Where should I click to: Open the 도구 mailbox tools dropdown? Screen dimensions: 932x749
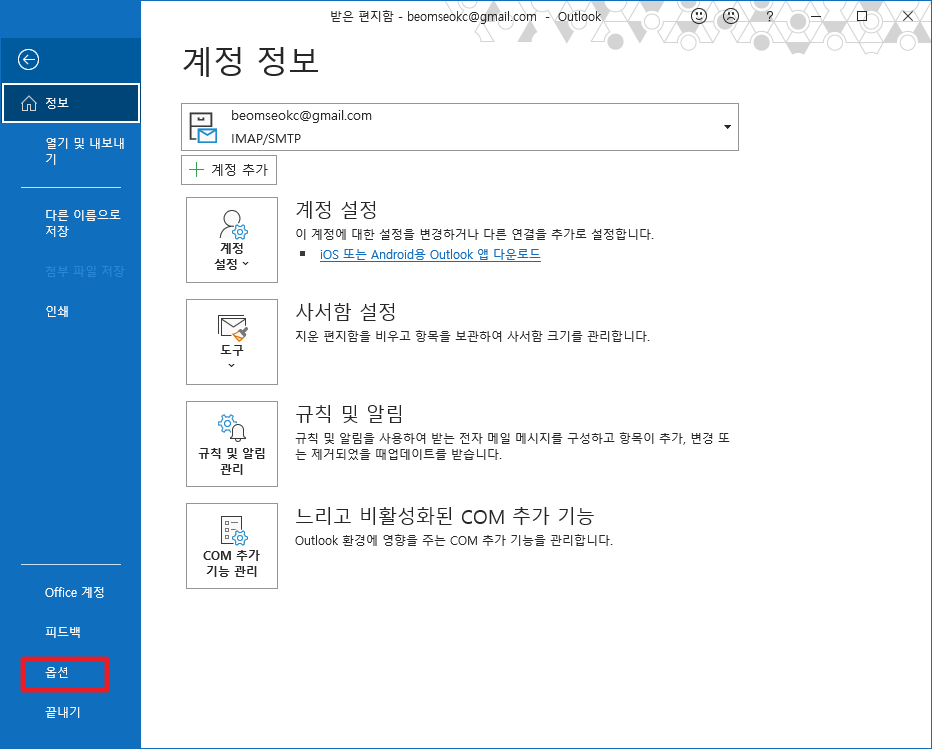click(x=232, y=342)
